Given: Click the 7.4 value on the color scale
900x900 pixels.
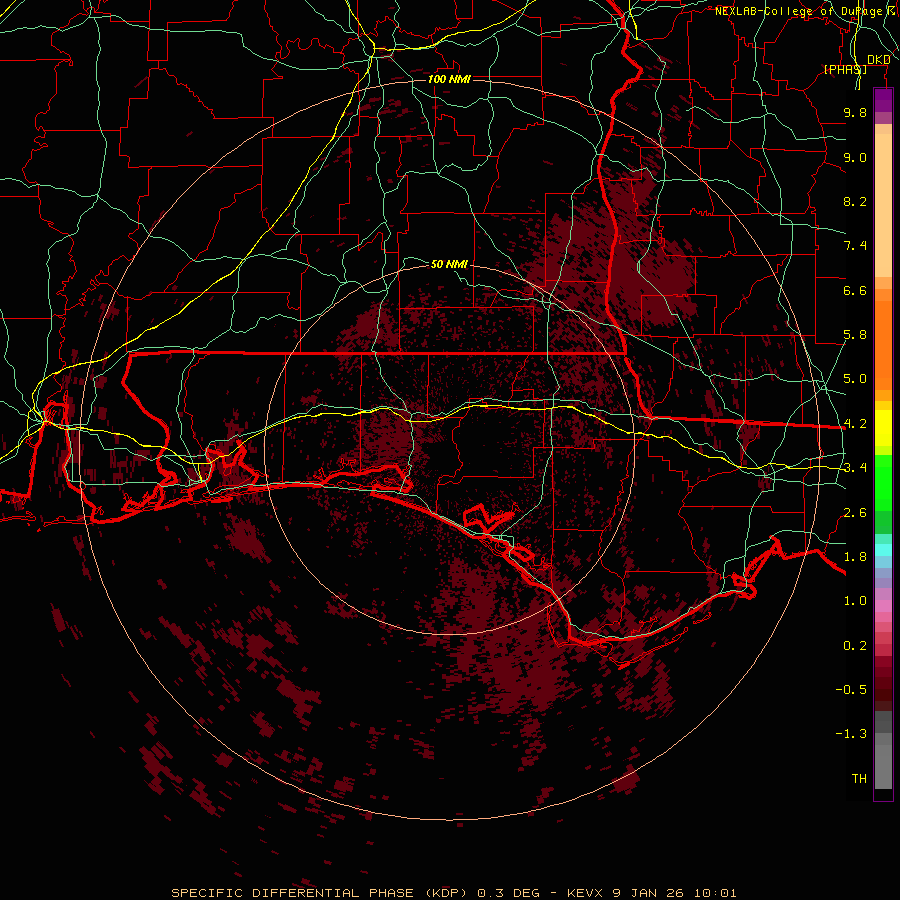Looking at the screenshot, I should point(855,246).
